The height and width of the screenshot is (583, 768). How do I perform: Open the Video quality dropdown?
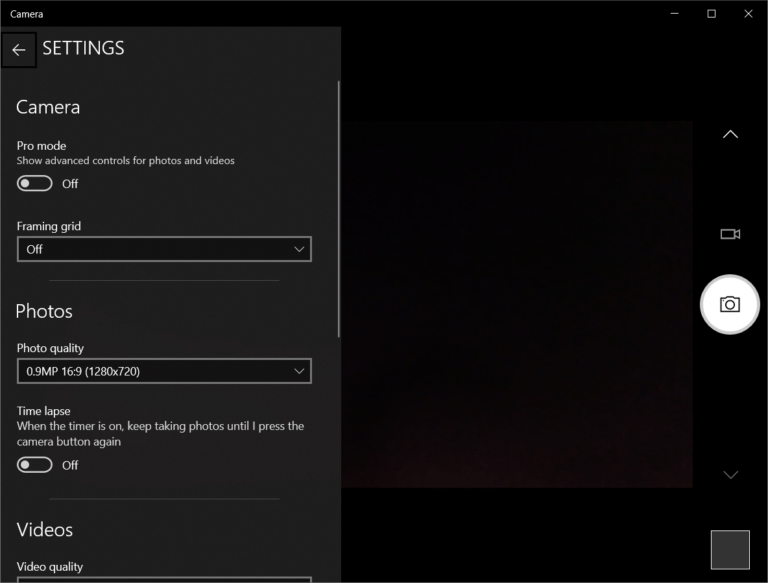pos(164,580)
